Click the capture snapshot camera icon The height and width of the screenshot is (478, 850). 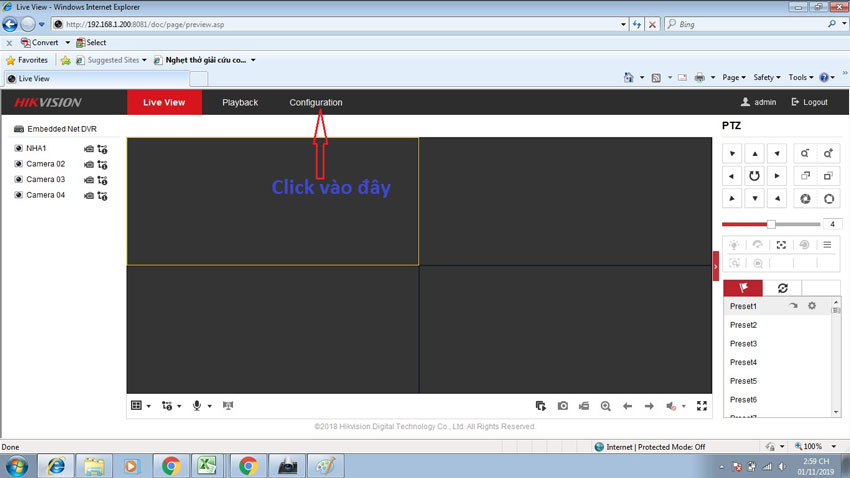point(563,406)
